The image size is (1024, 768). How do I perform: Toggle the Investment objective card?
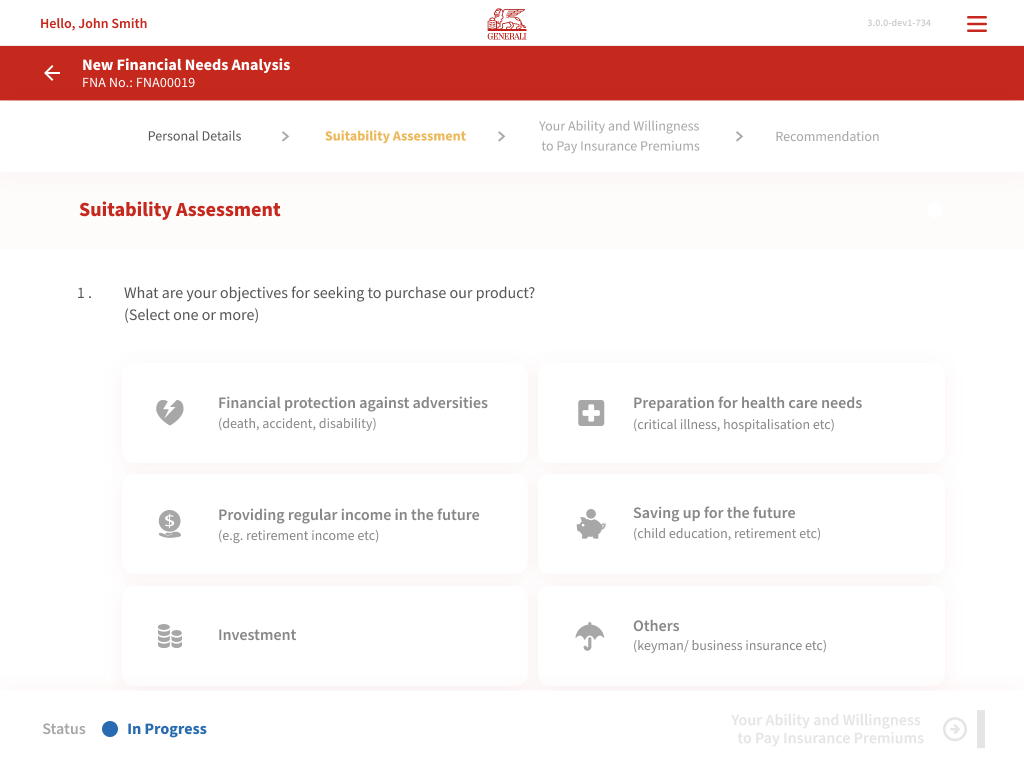[325, 635]
